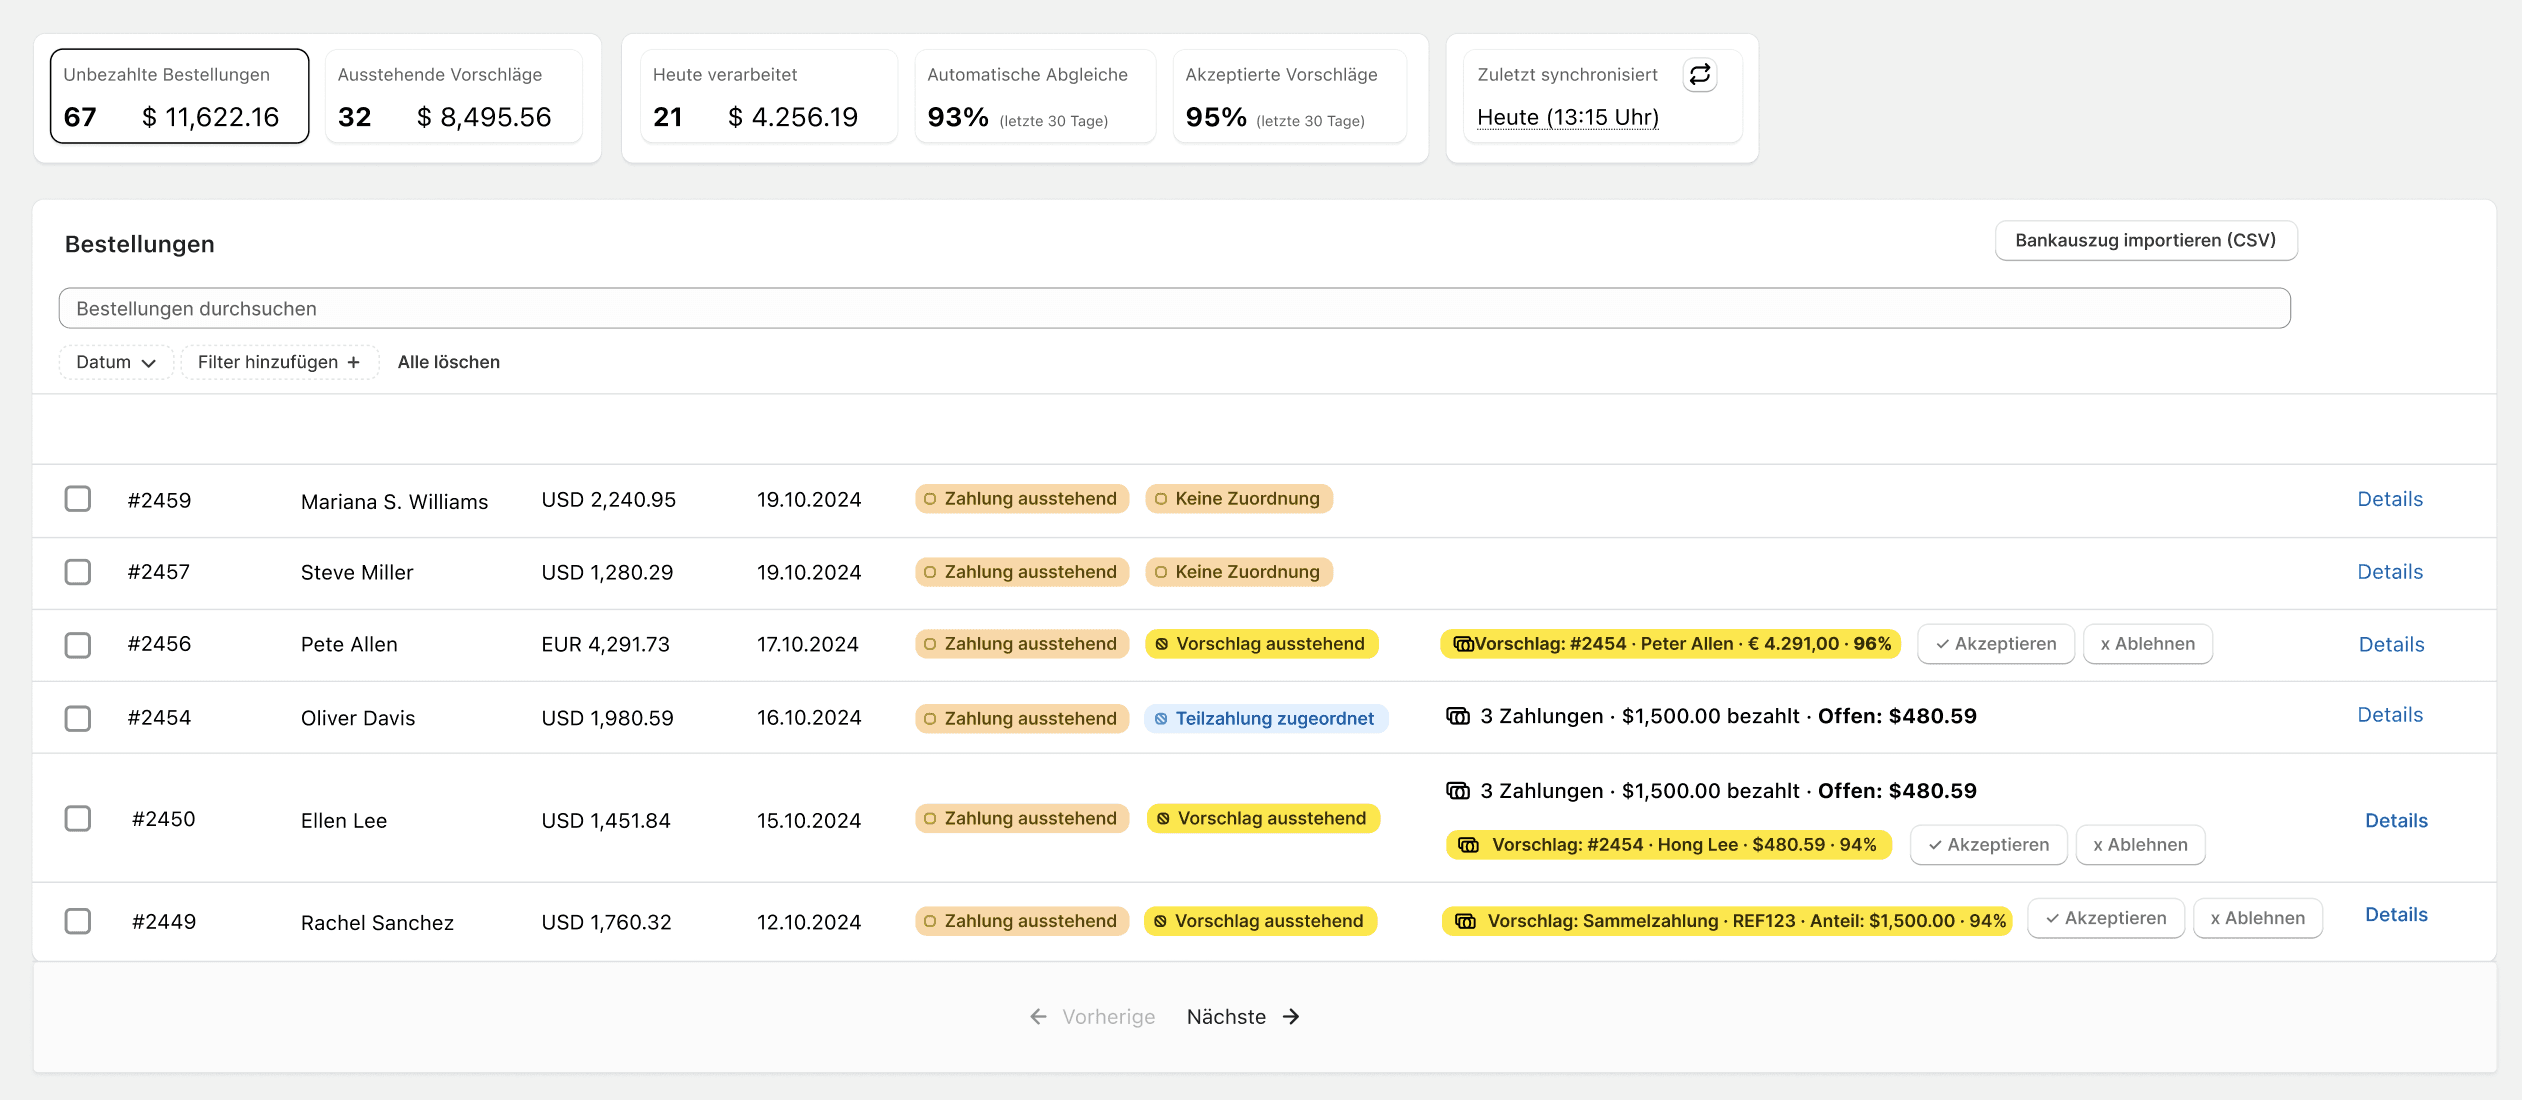2522x1100 pixels.
Task: Click the previous page arrow icon
Action: pos(1038,1016)
